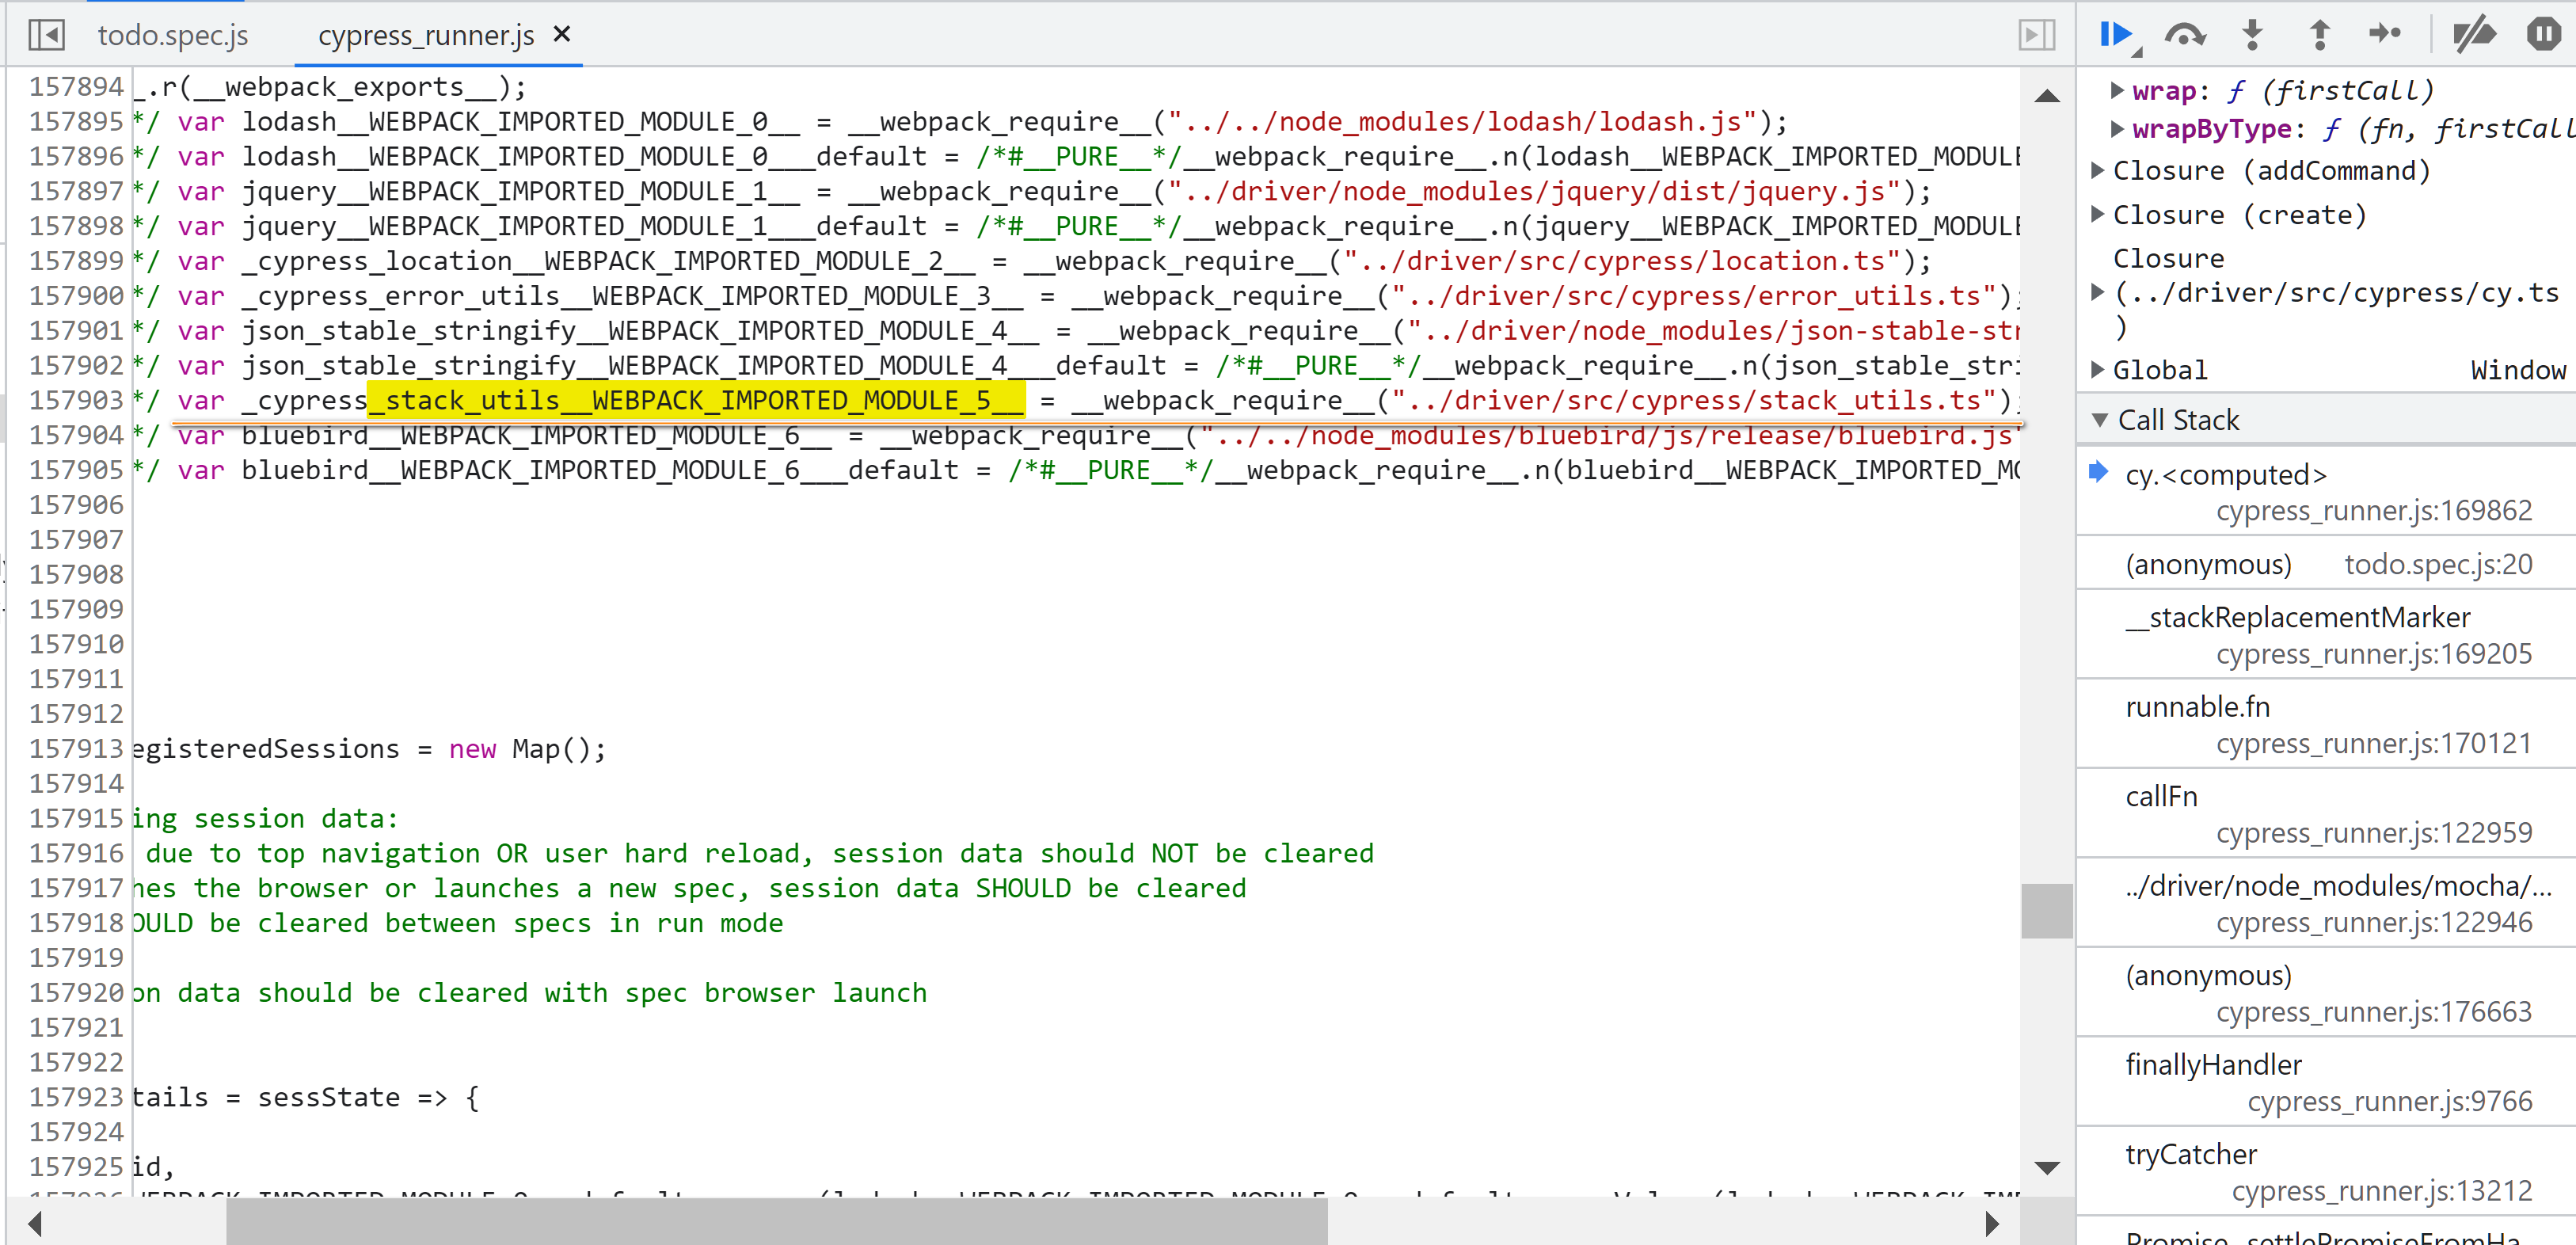The width and height of the screenshot is (2576, 1245).
Task: Step into next function call
Action: pos(2252,35)
